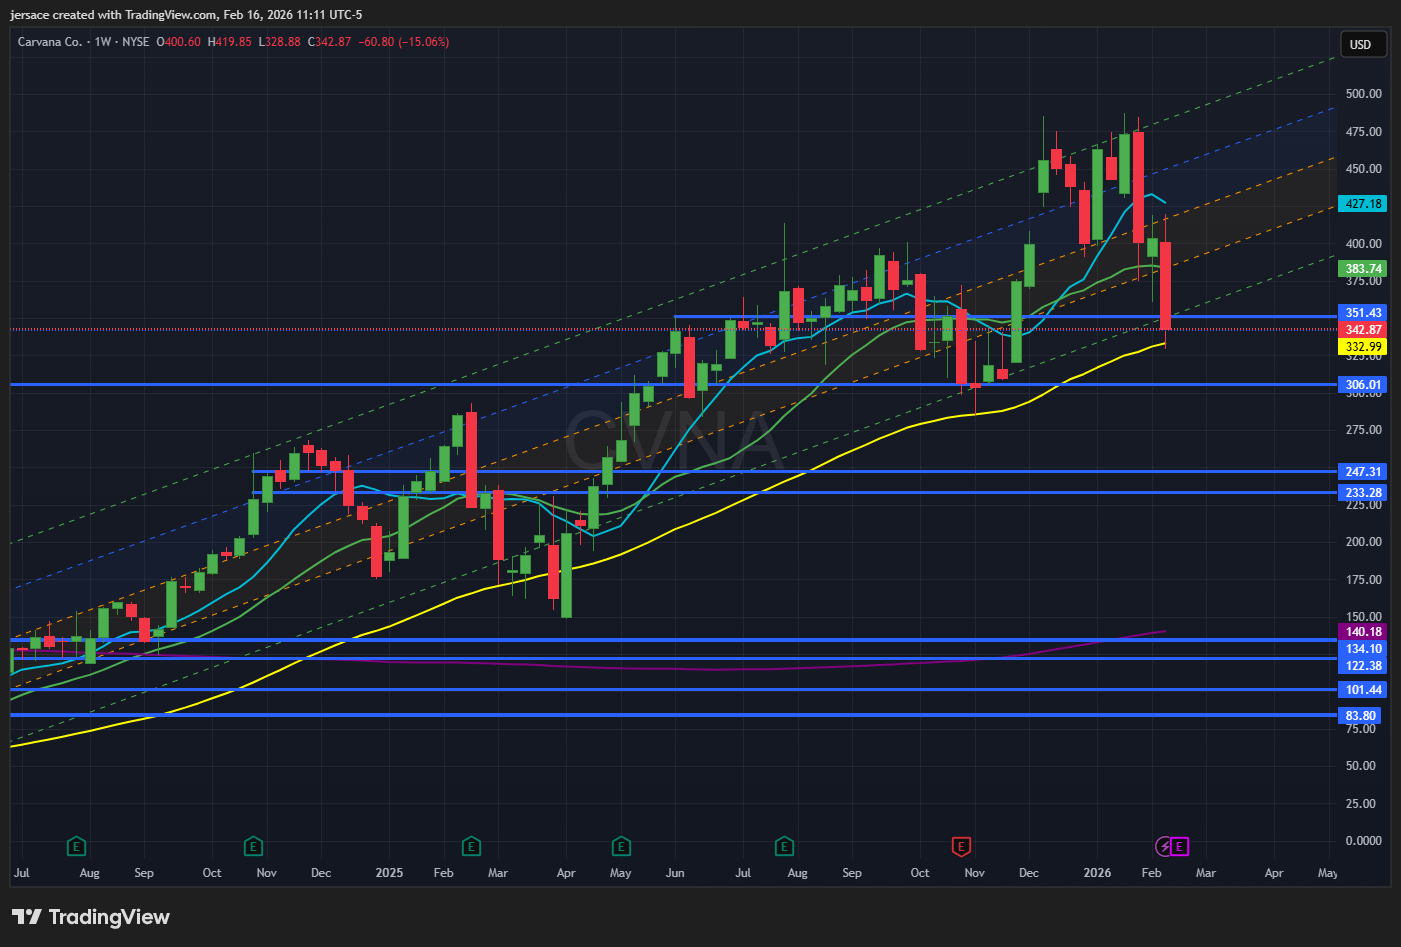Click the purple 140.18 price label
The width and height of the screenshot is (1401, 947).
click(1363, 632)
